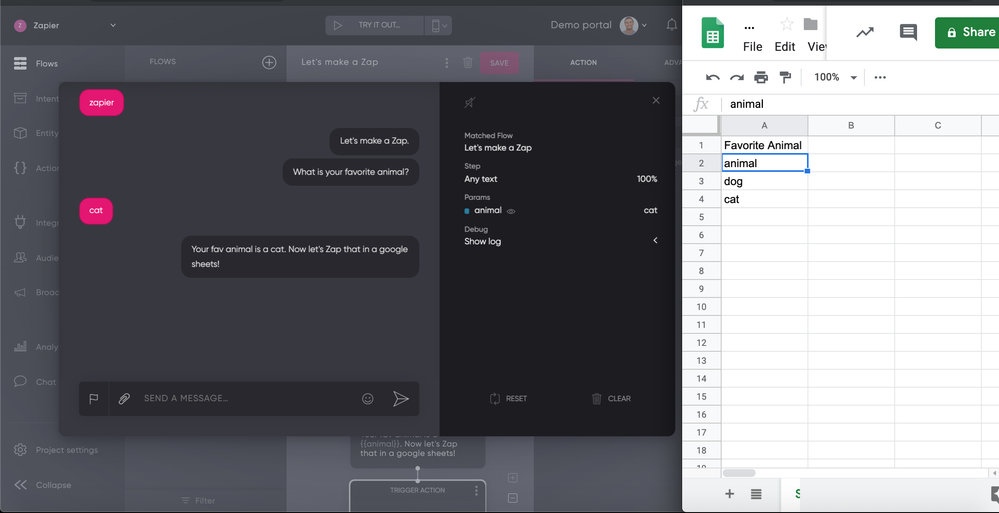Select column B header

(x=851, y=126)
